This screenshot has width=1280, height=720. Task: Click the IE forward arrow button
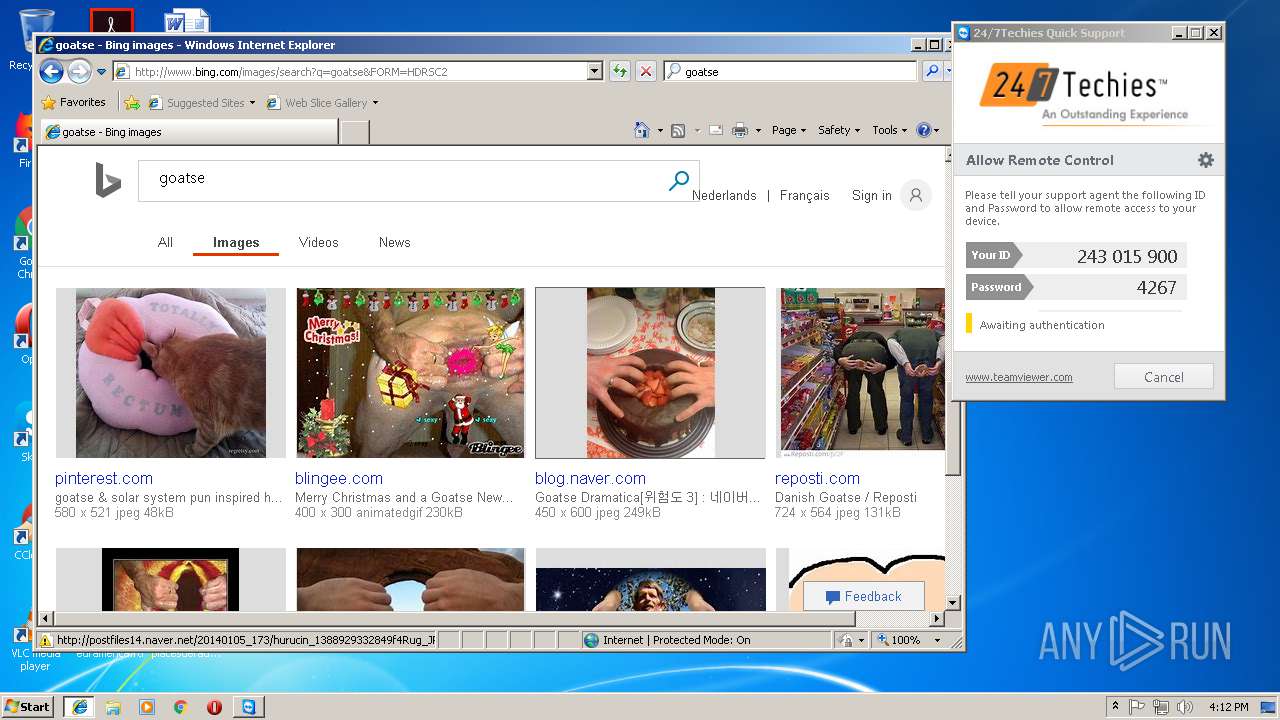point(78,71)
